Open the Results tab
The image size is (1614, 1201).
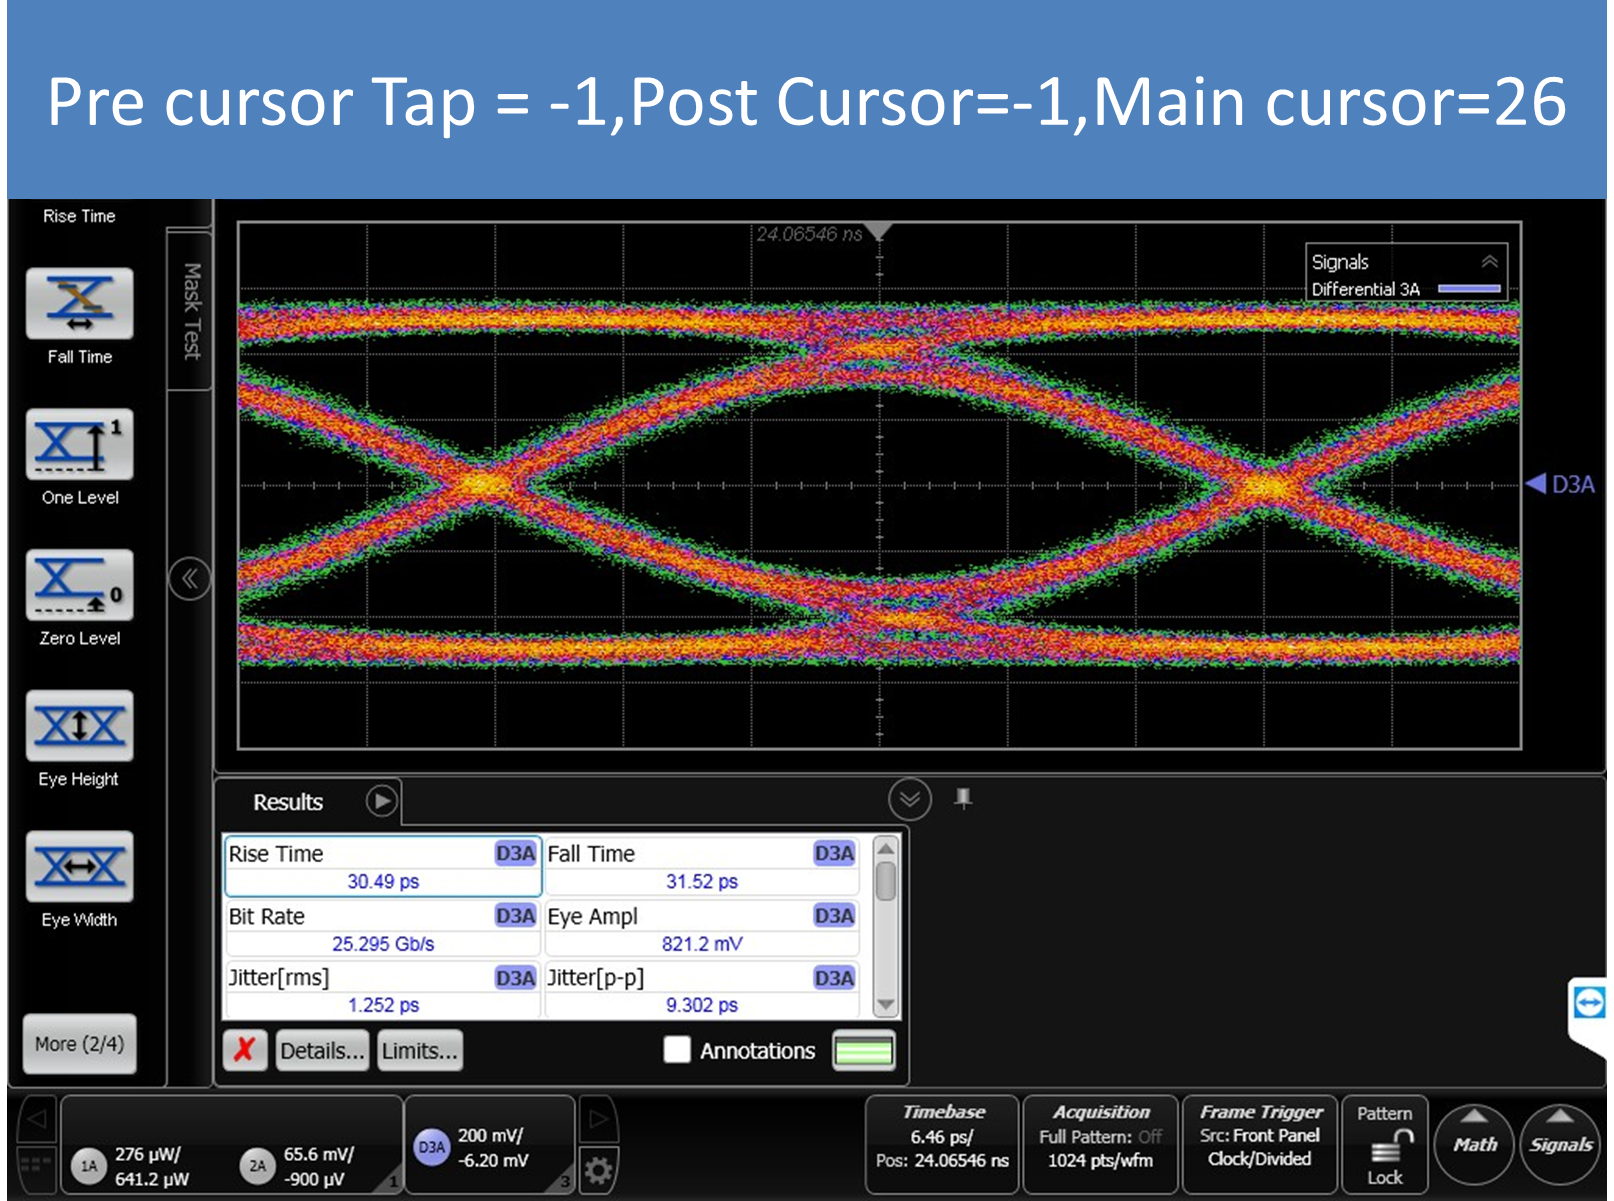click(x=288, y=802)
